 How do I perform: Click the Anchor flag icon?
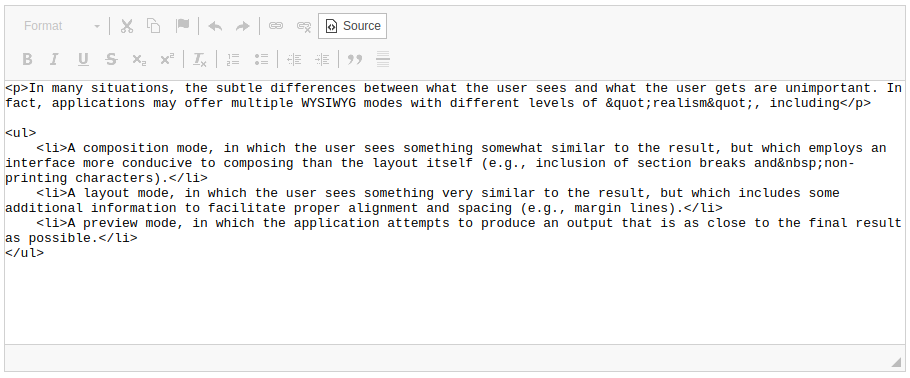click(x=183, y=26)
